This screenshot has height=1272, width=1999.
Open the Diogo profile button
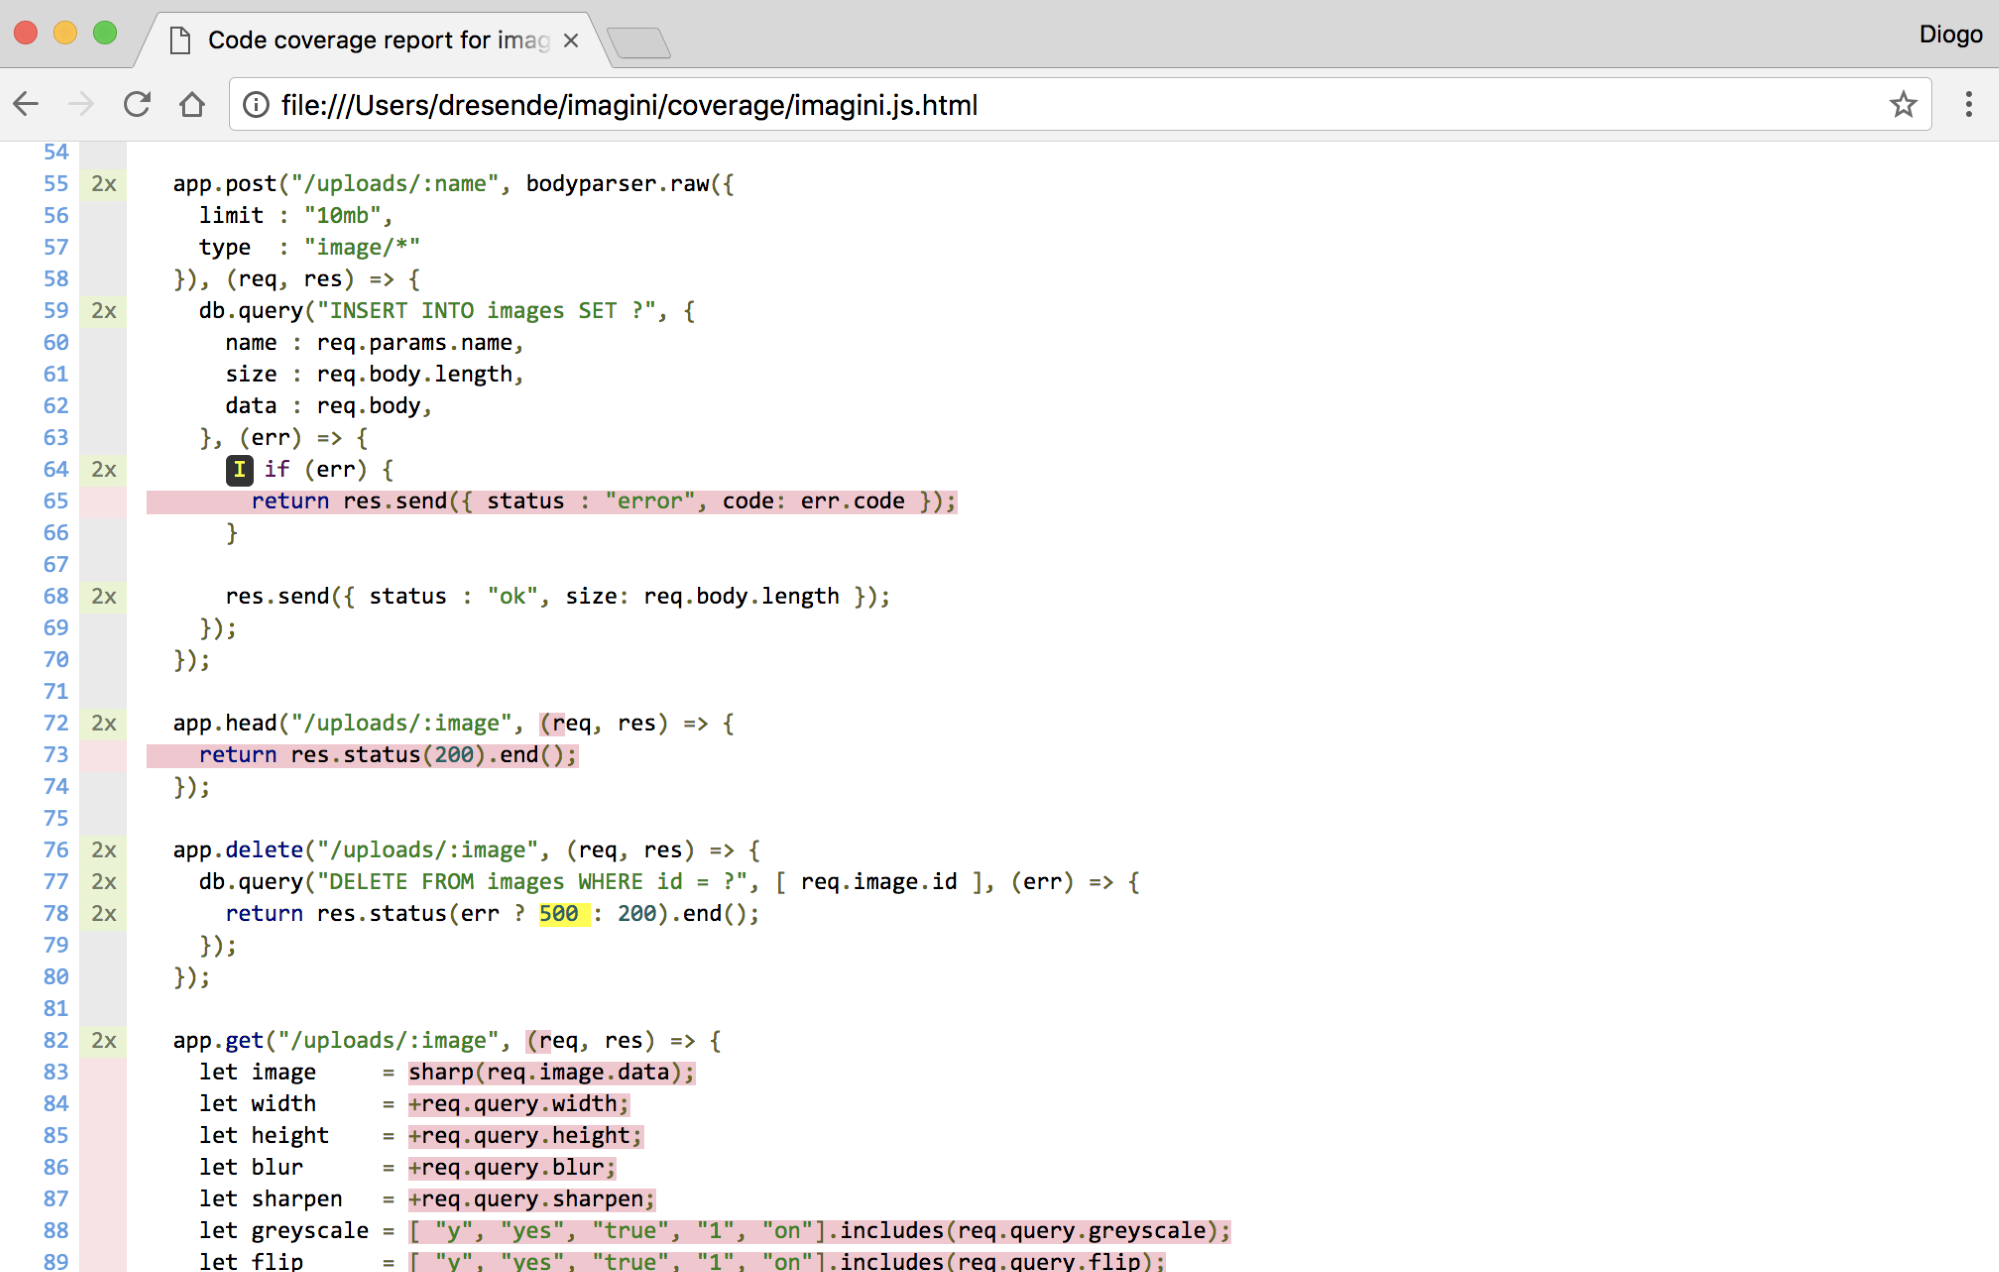pos(1949,34)
